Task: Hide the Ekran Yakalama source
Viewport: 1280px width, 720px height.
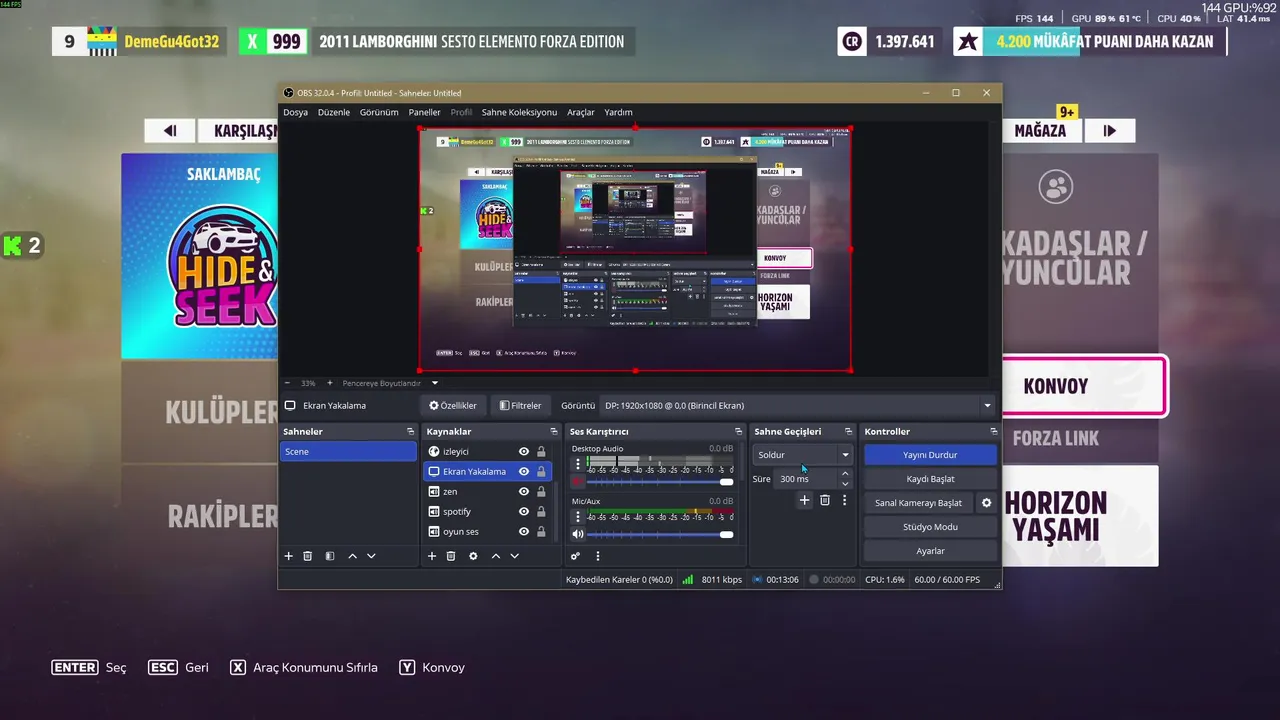Action: coord(523,472)
